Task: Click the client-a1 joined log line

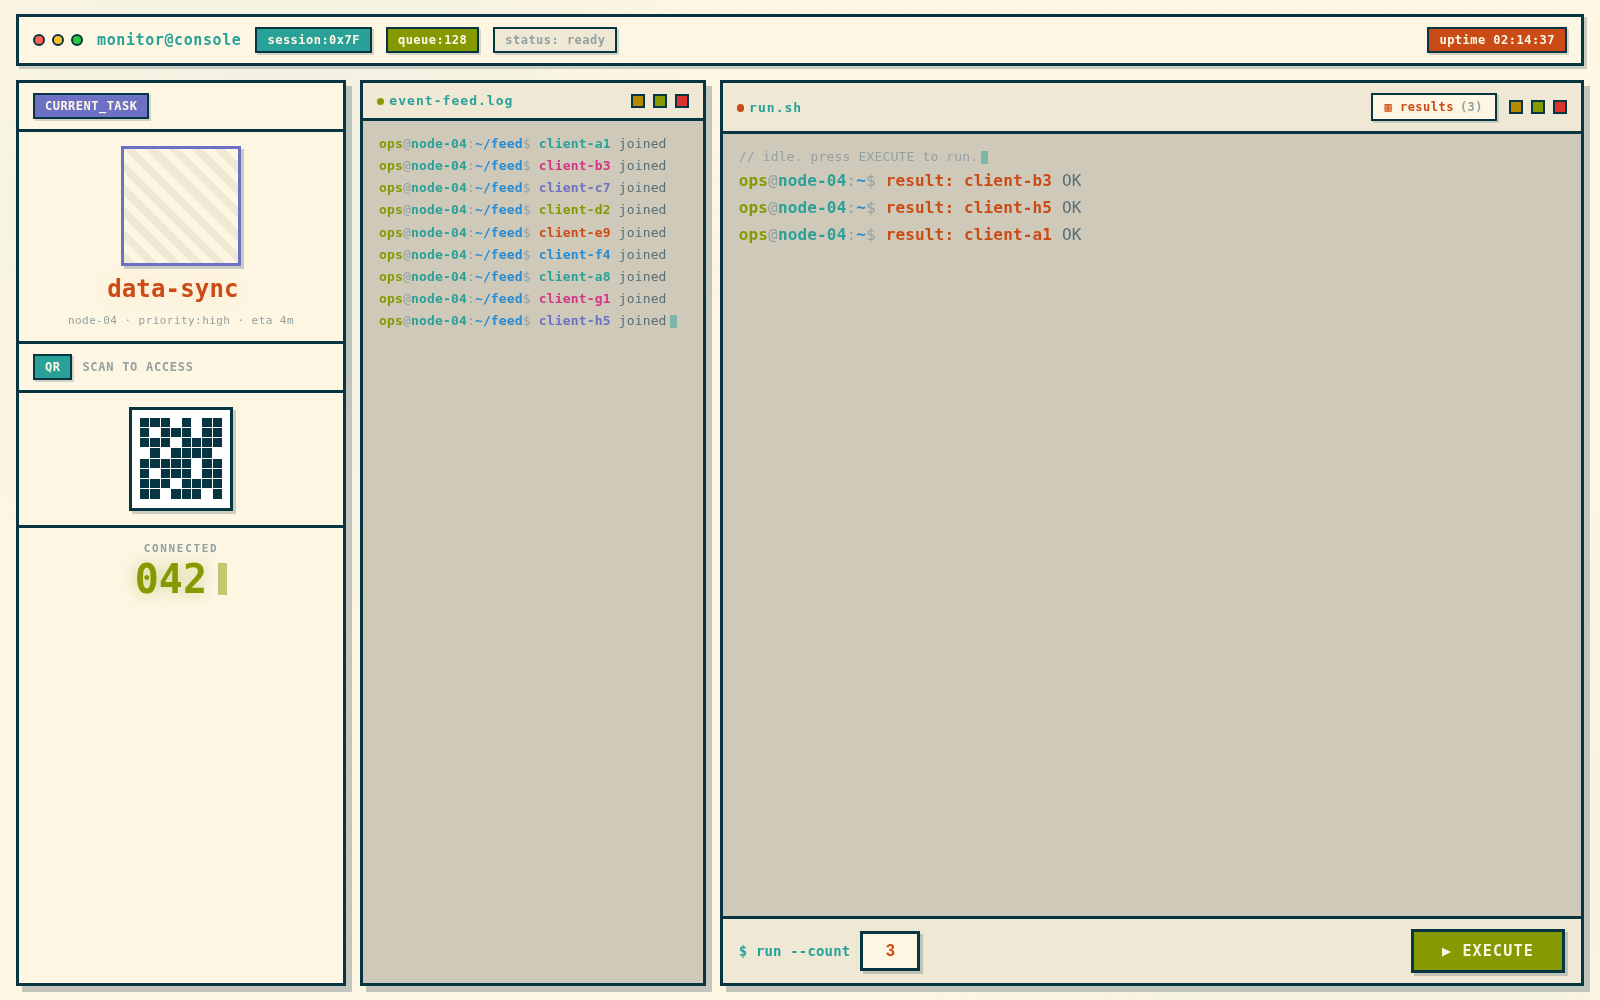Action: [x=522, y=144]
